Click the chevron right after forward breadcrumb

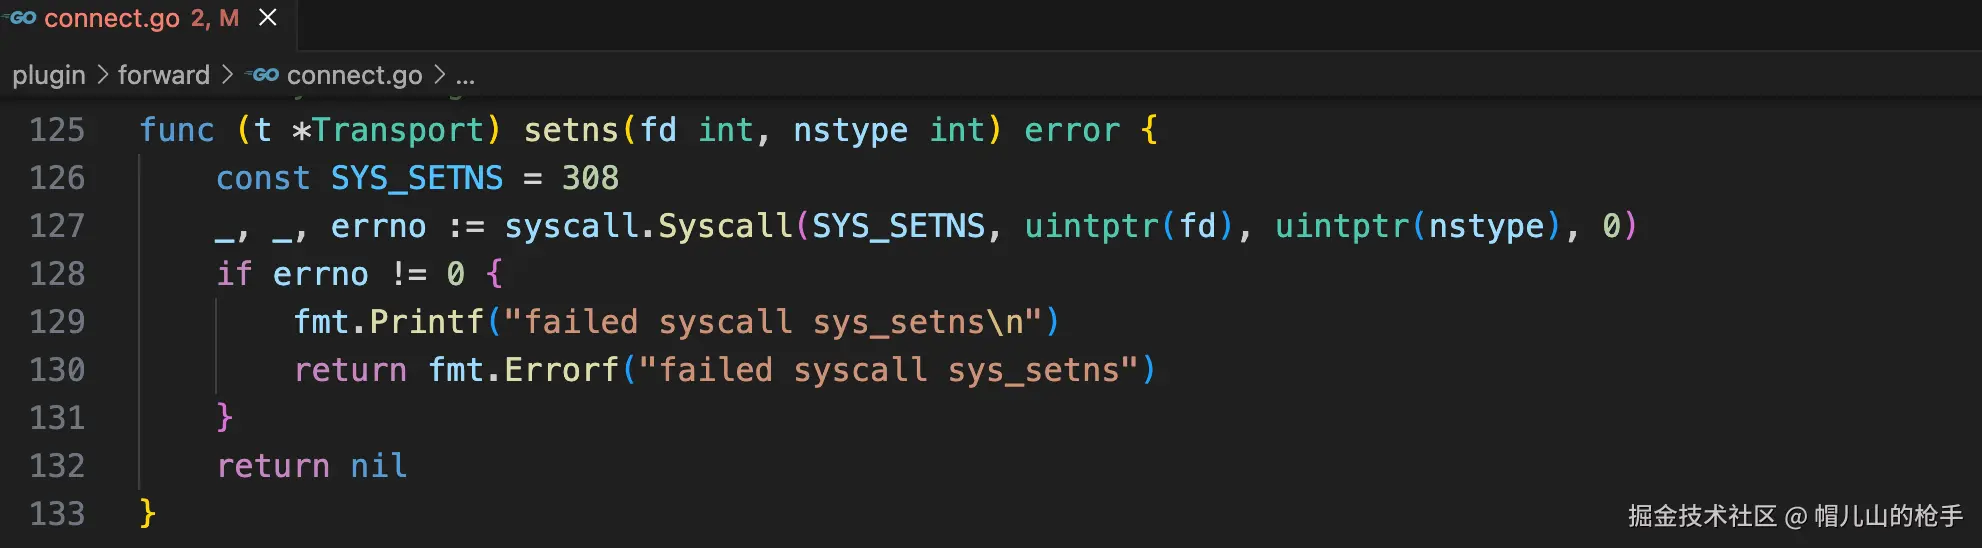[x=227, y=75]
